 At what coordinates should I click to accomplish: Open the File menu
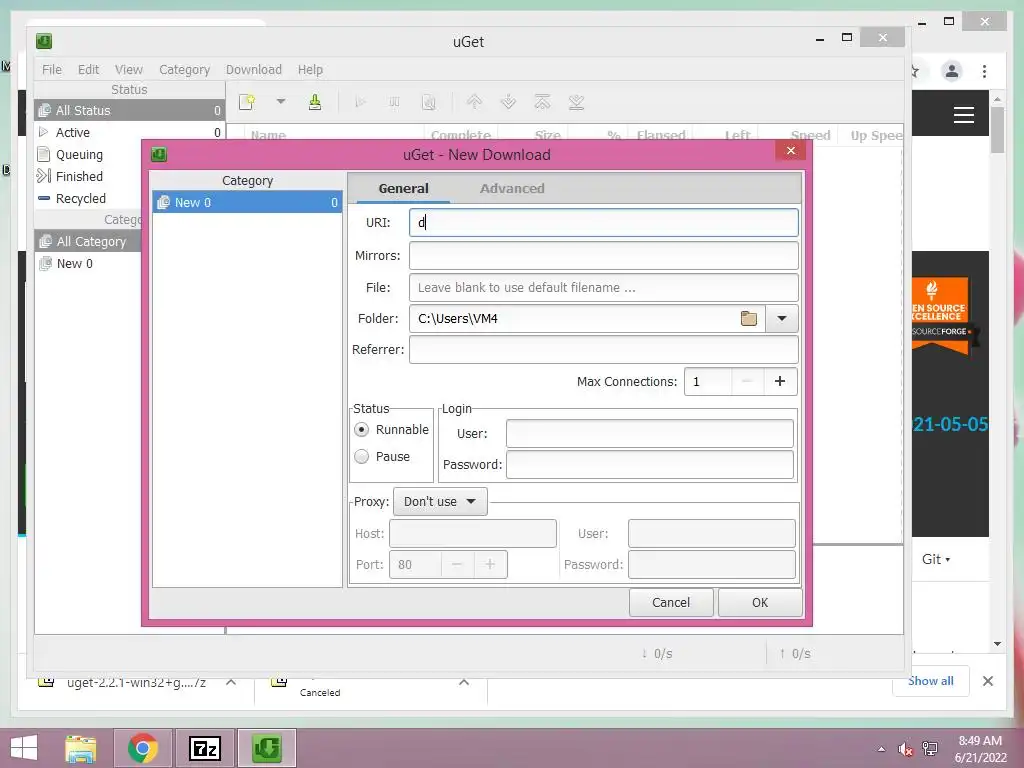[52, 70]
